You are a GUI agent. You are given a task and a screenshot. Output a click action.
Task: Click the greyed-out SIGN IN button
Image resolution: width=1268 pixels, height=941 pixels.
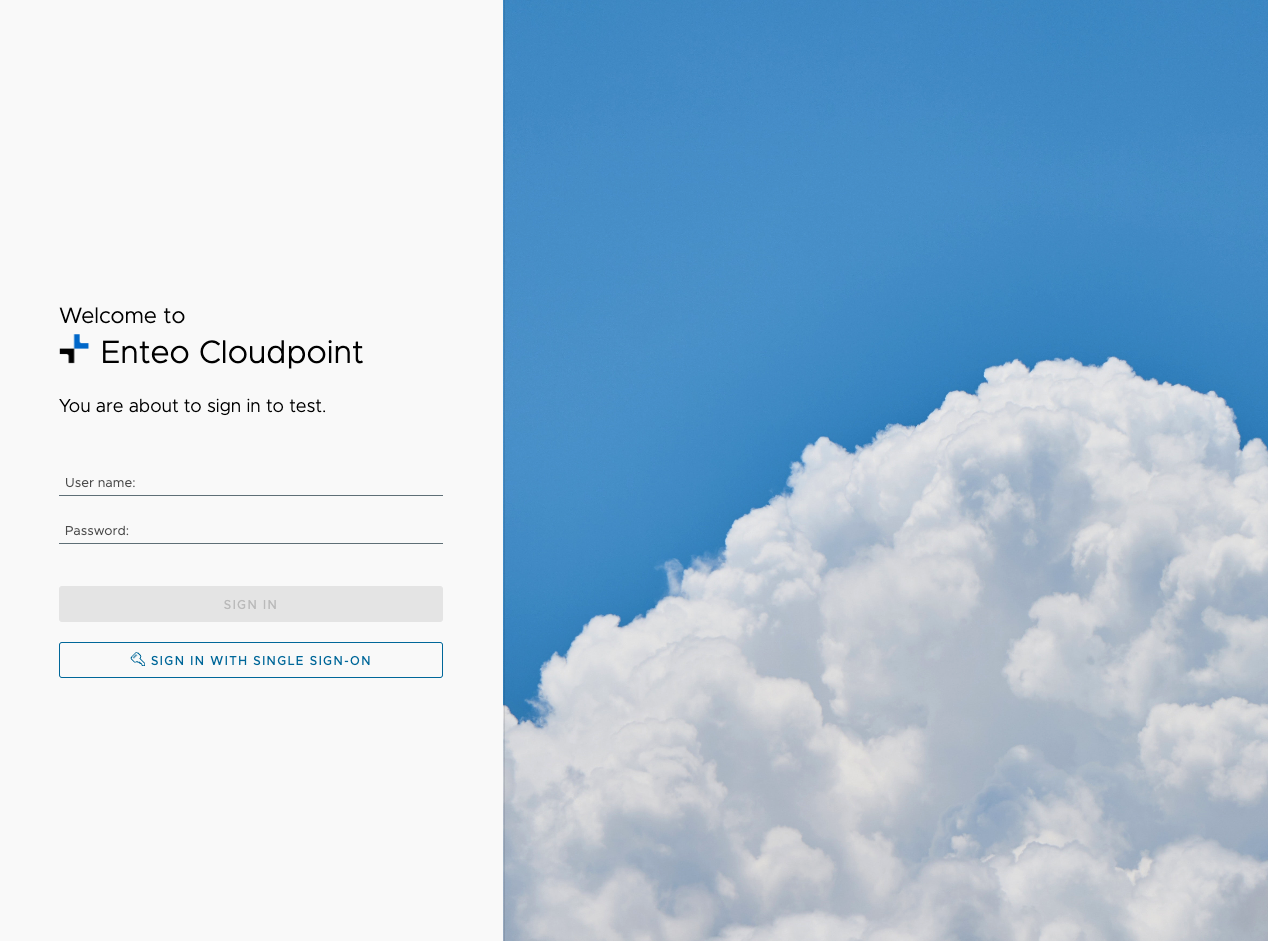(x=251, y=604)
